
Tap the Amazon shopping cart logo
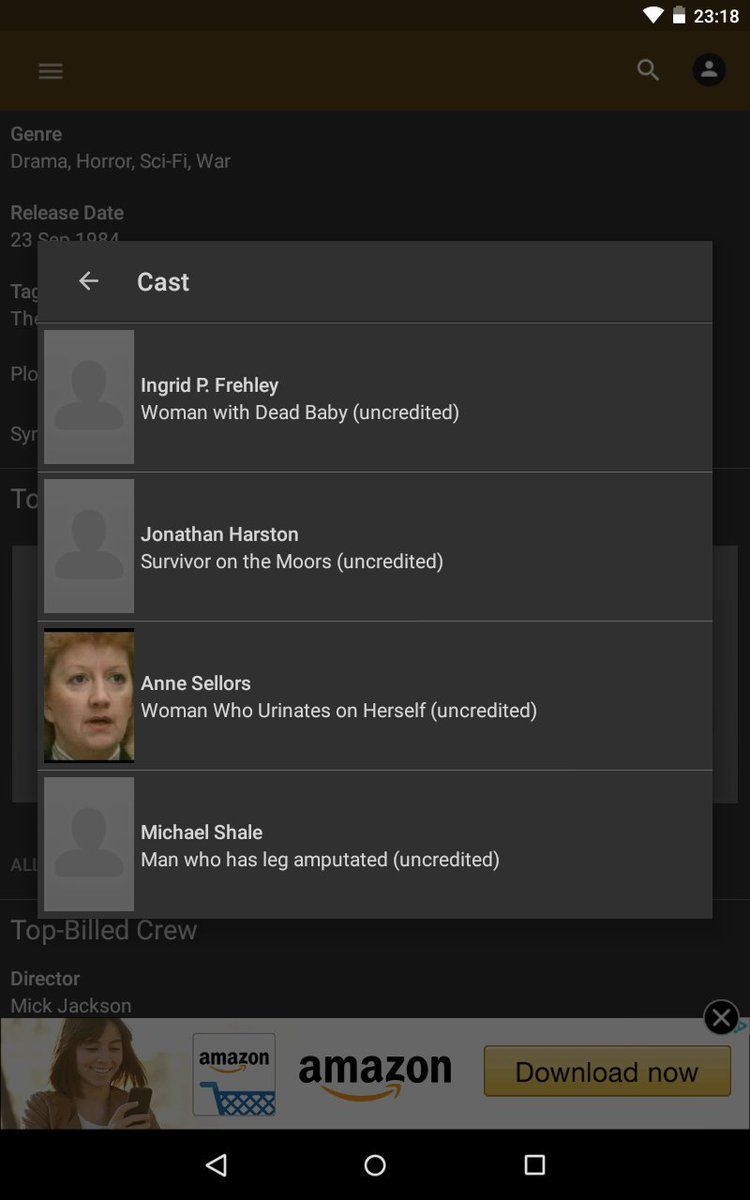coord(234,1074)
